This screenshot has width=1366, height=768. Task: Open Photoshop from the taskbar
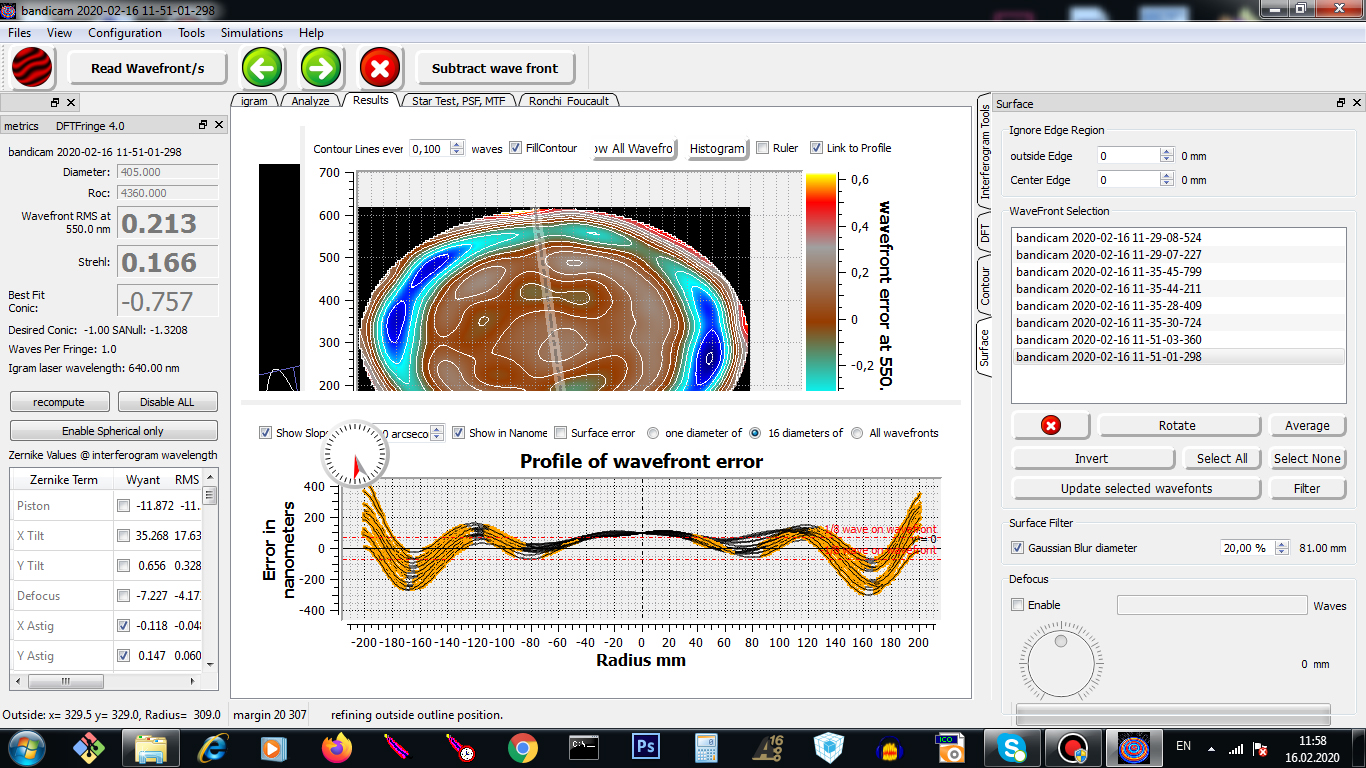point(646,747)
